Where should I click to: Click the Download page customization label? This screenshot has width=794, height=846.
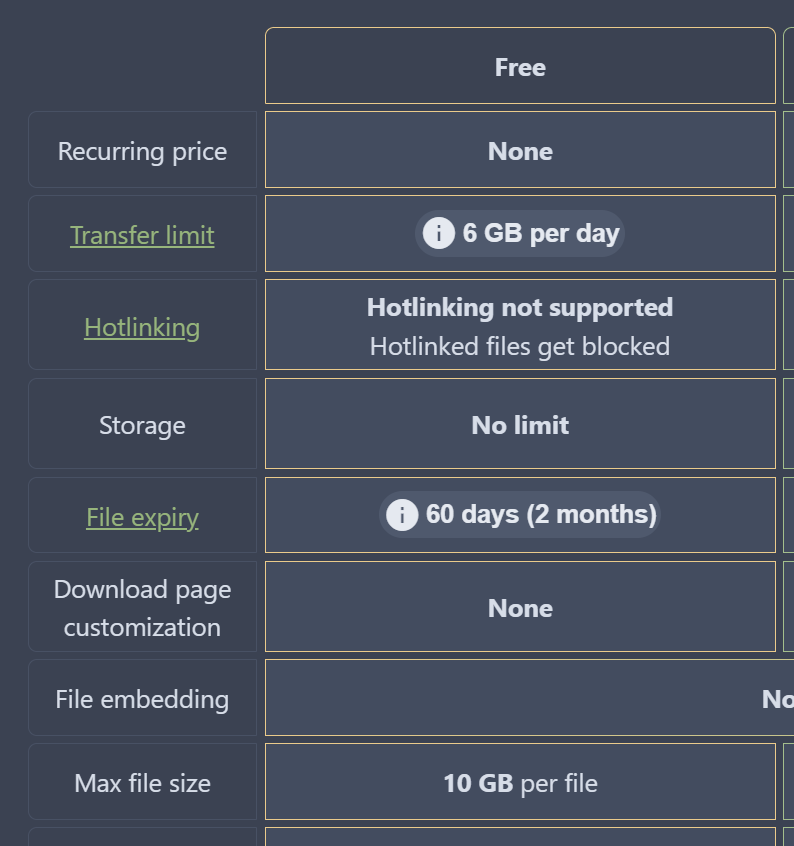point(142,608)
